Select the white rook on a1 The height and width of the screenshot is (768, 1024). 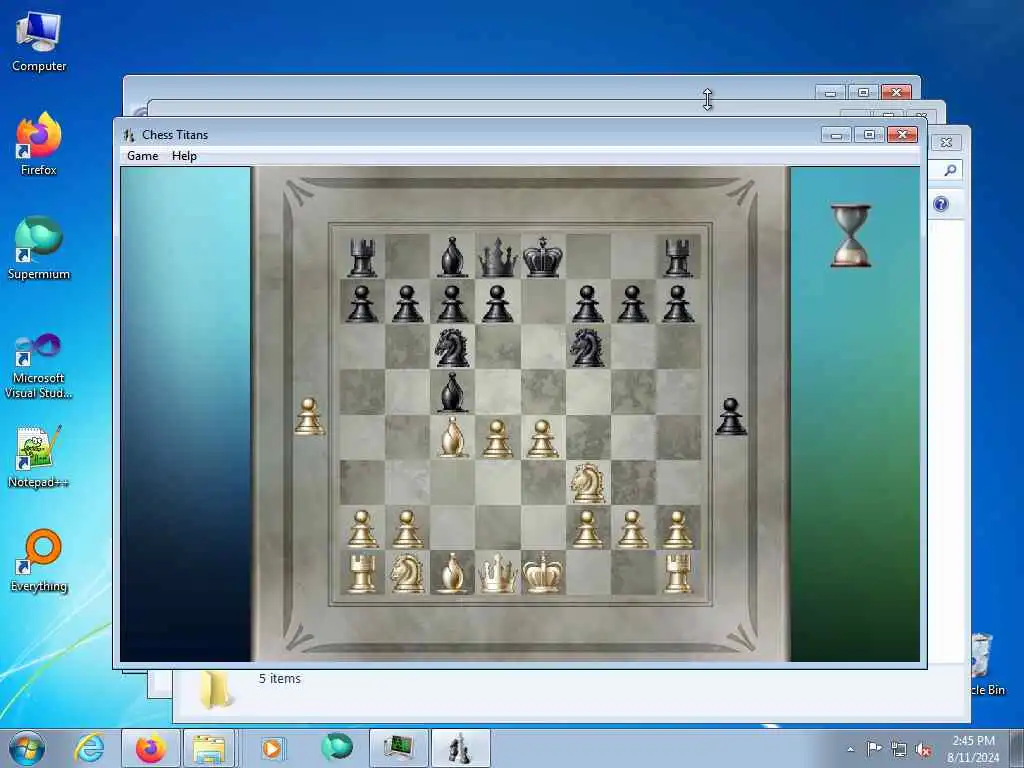tap(362, 573)
